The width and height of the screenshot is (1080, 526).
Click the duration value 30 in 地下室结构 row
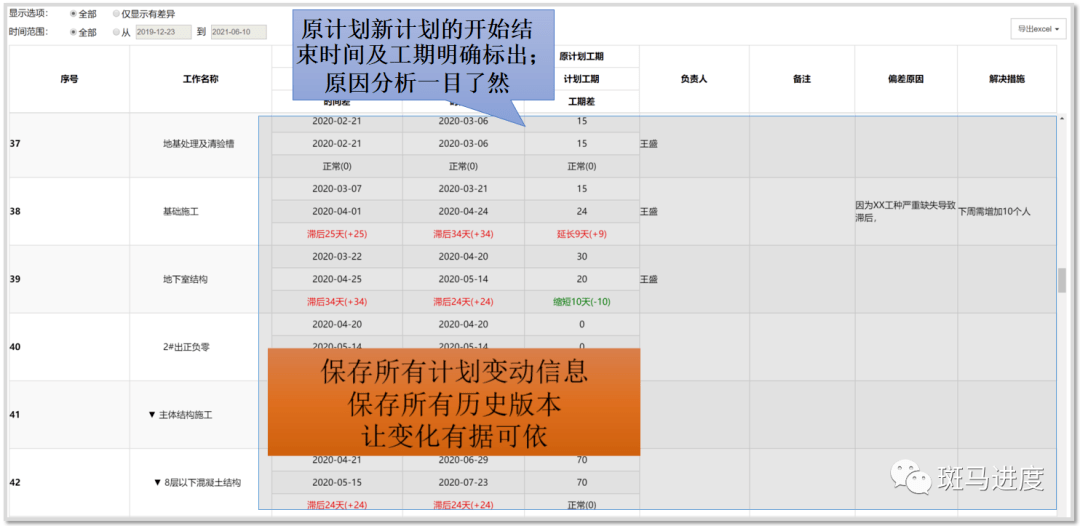pos(581,256)
